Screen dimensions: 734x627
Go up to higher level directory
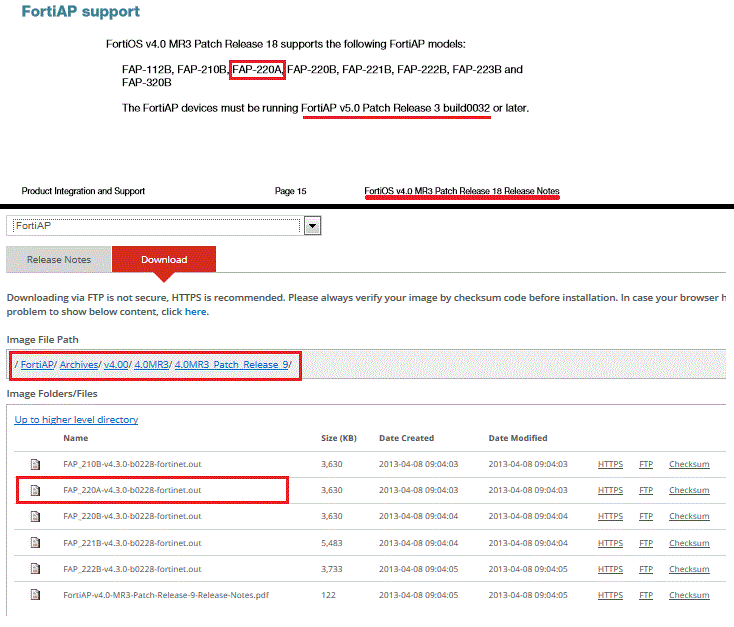(x=76, y=420)
